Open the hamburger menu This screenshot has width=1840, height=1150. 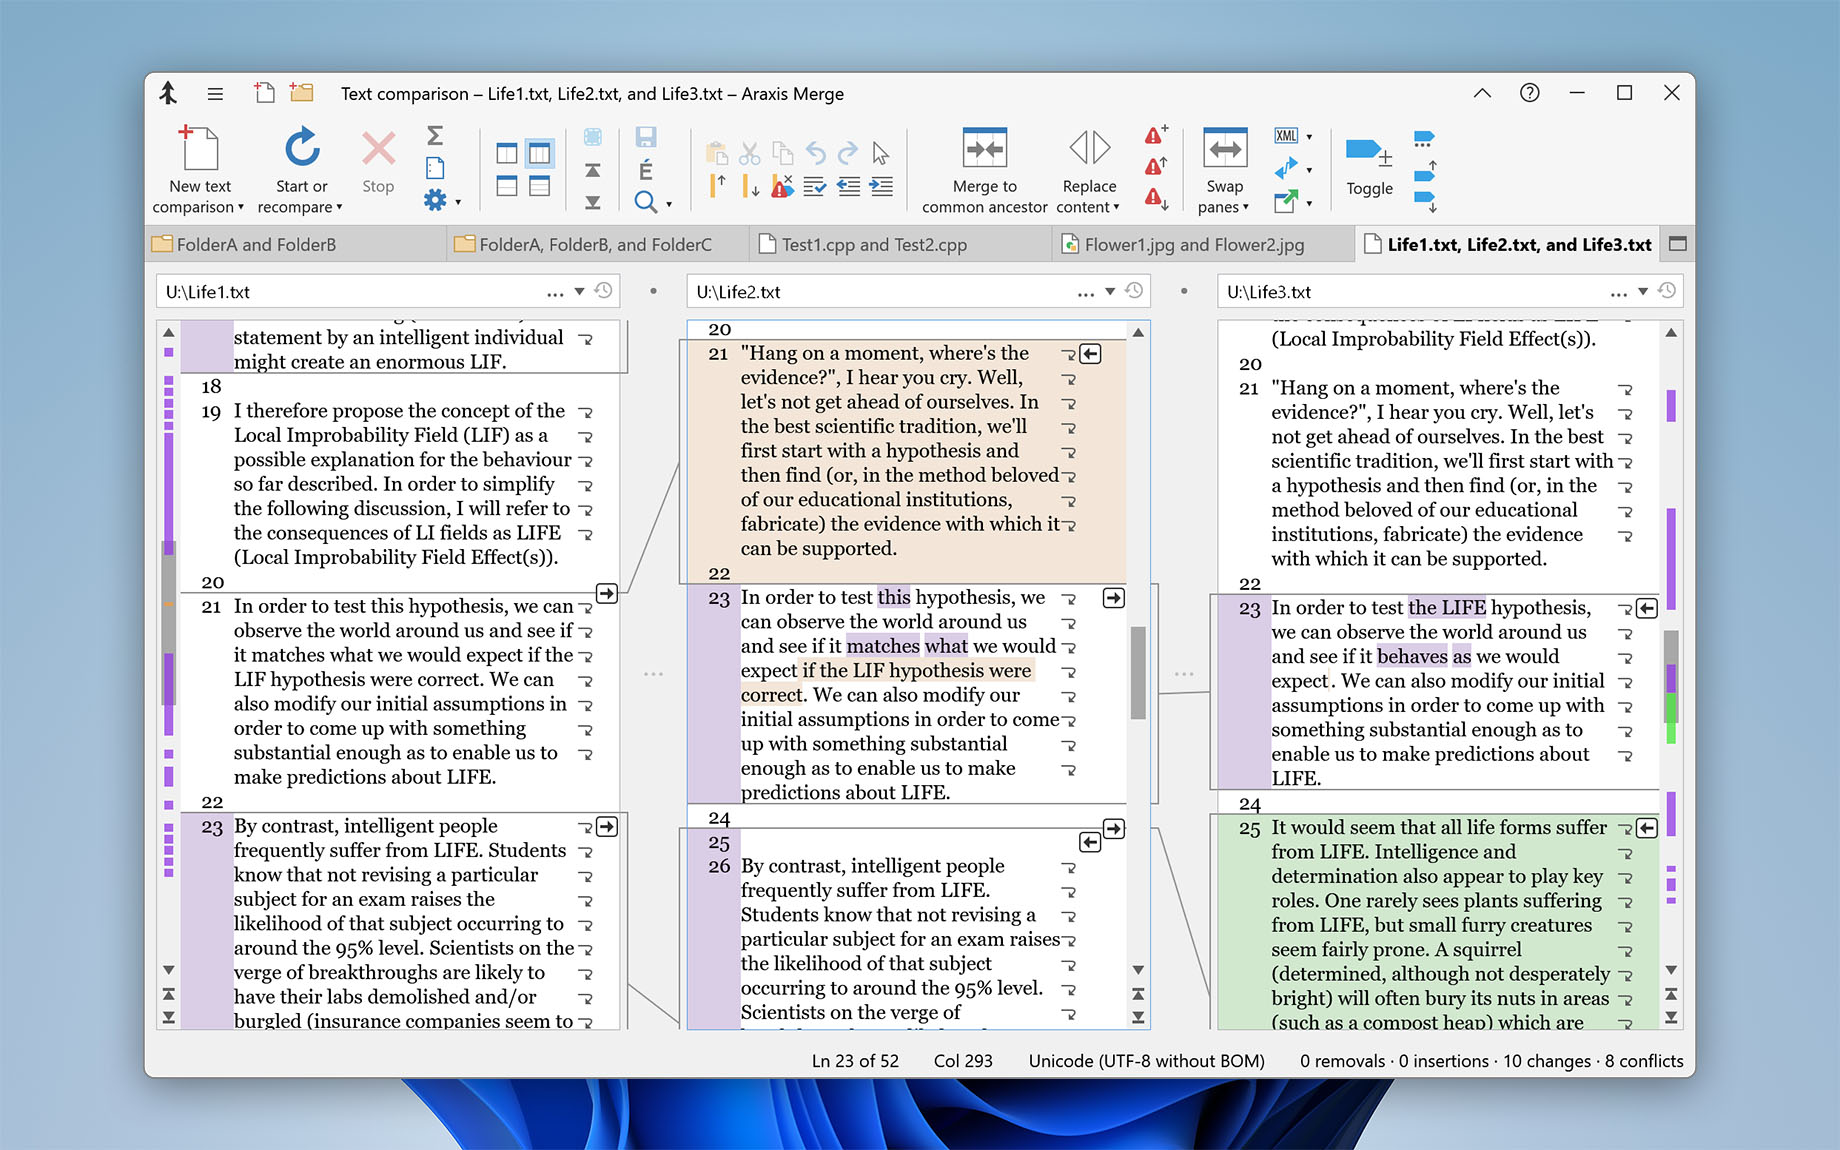tap(215, 93)
